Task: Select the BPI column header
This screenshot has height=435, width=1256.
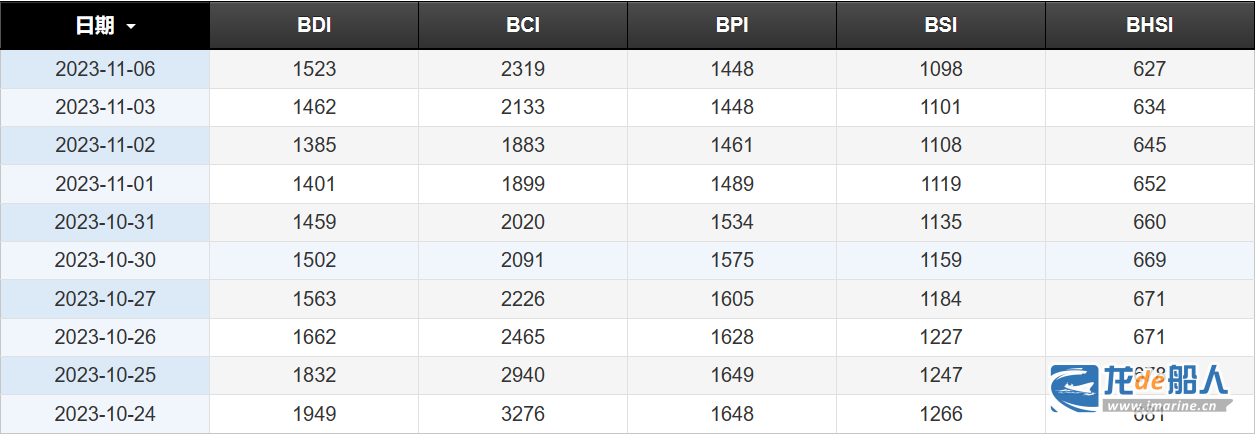Action: (732, 26)
